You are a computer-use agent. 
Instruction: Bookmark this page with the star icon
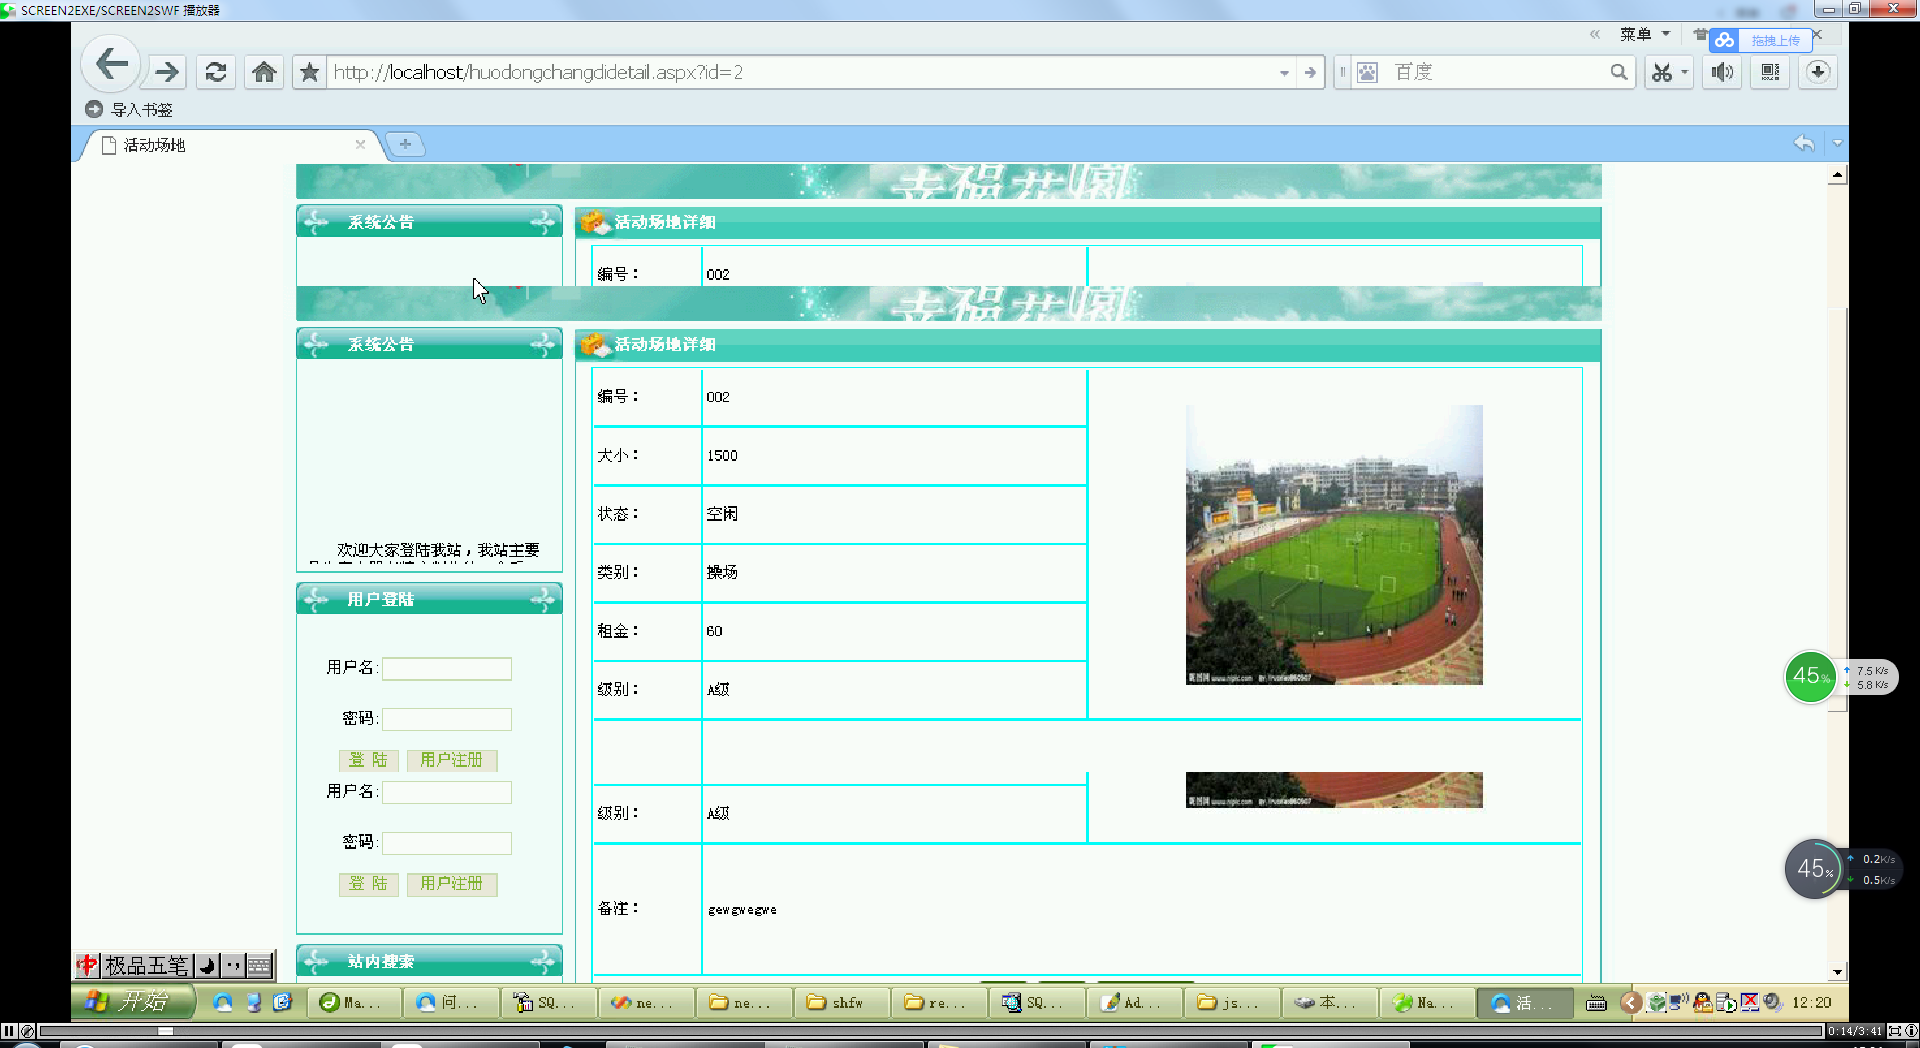click(310, 72)
